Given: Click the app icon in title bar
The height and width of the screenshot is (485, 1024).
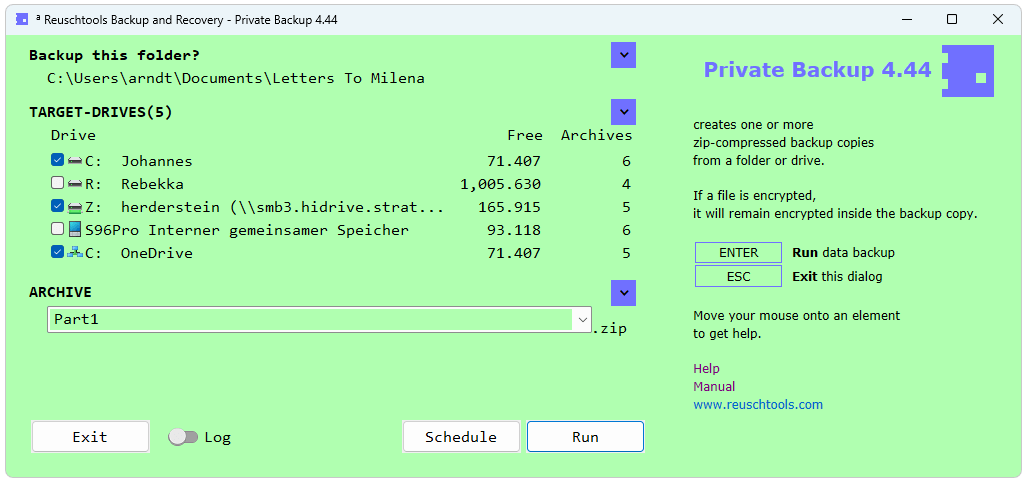Looking at the screenshot, I should [22, 18].
